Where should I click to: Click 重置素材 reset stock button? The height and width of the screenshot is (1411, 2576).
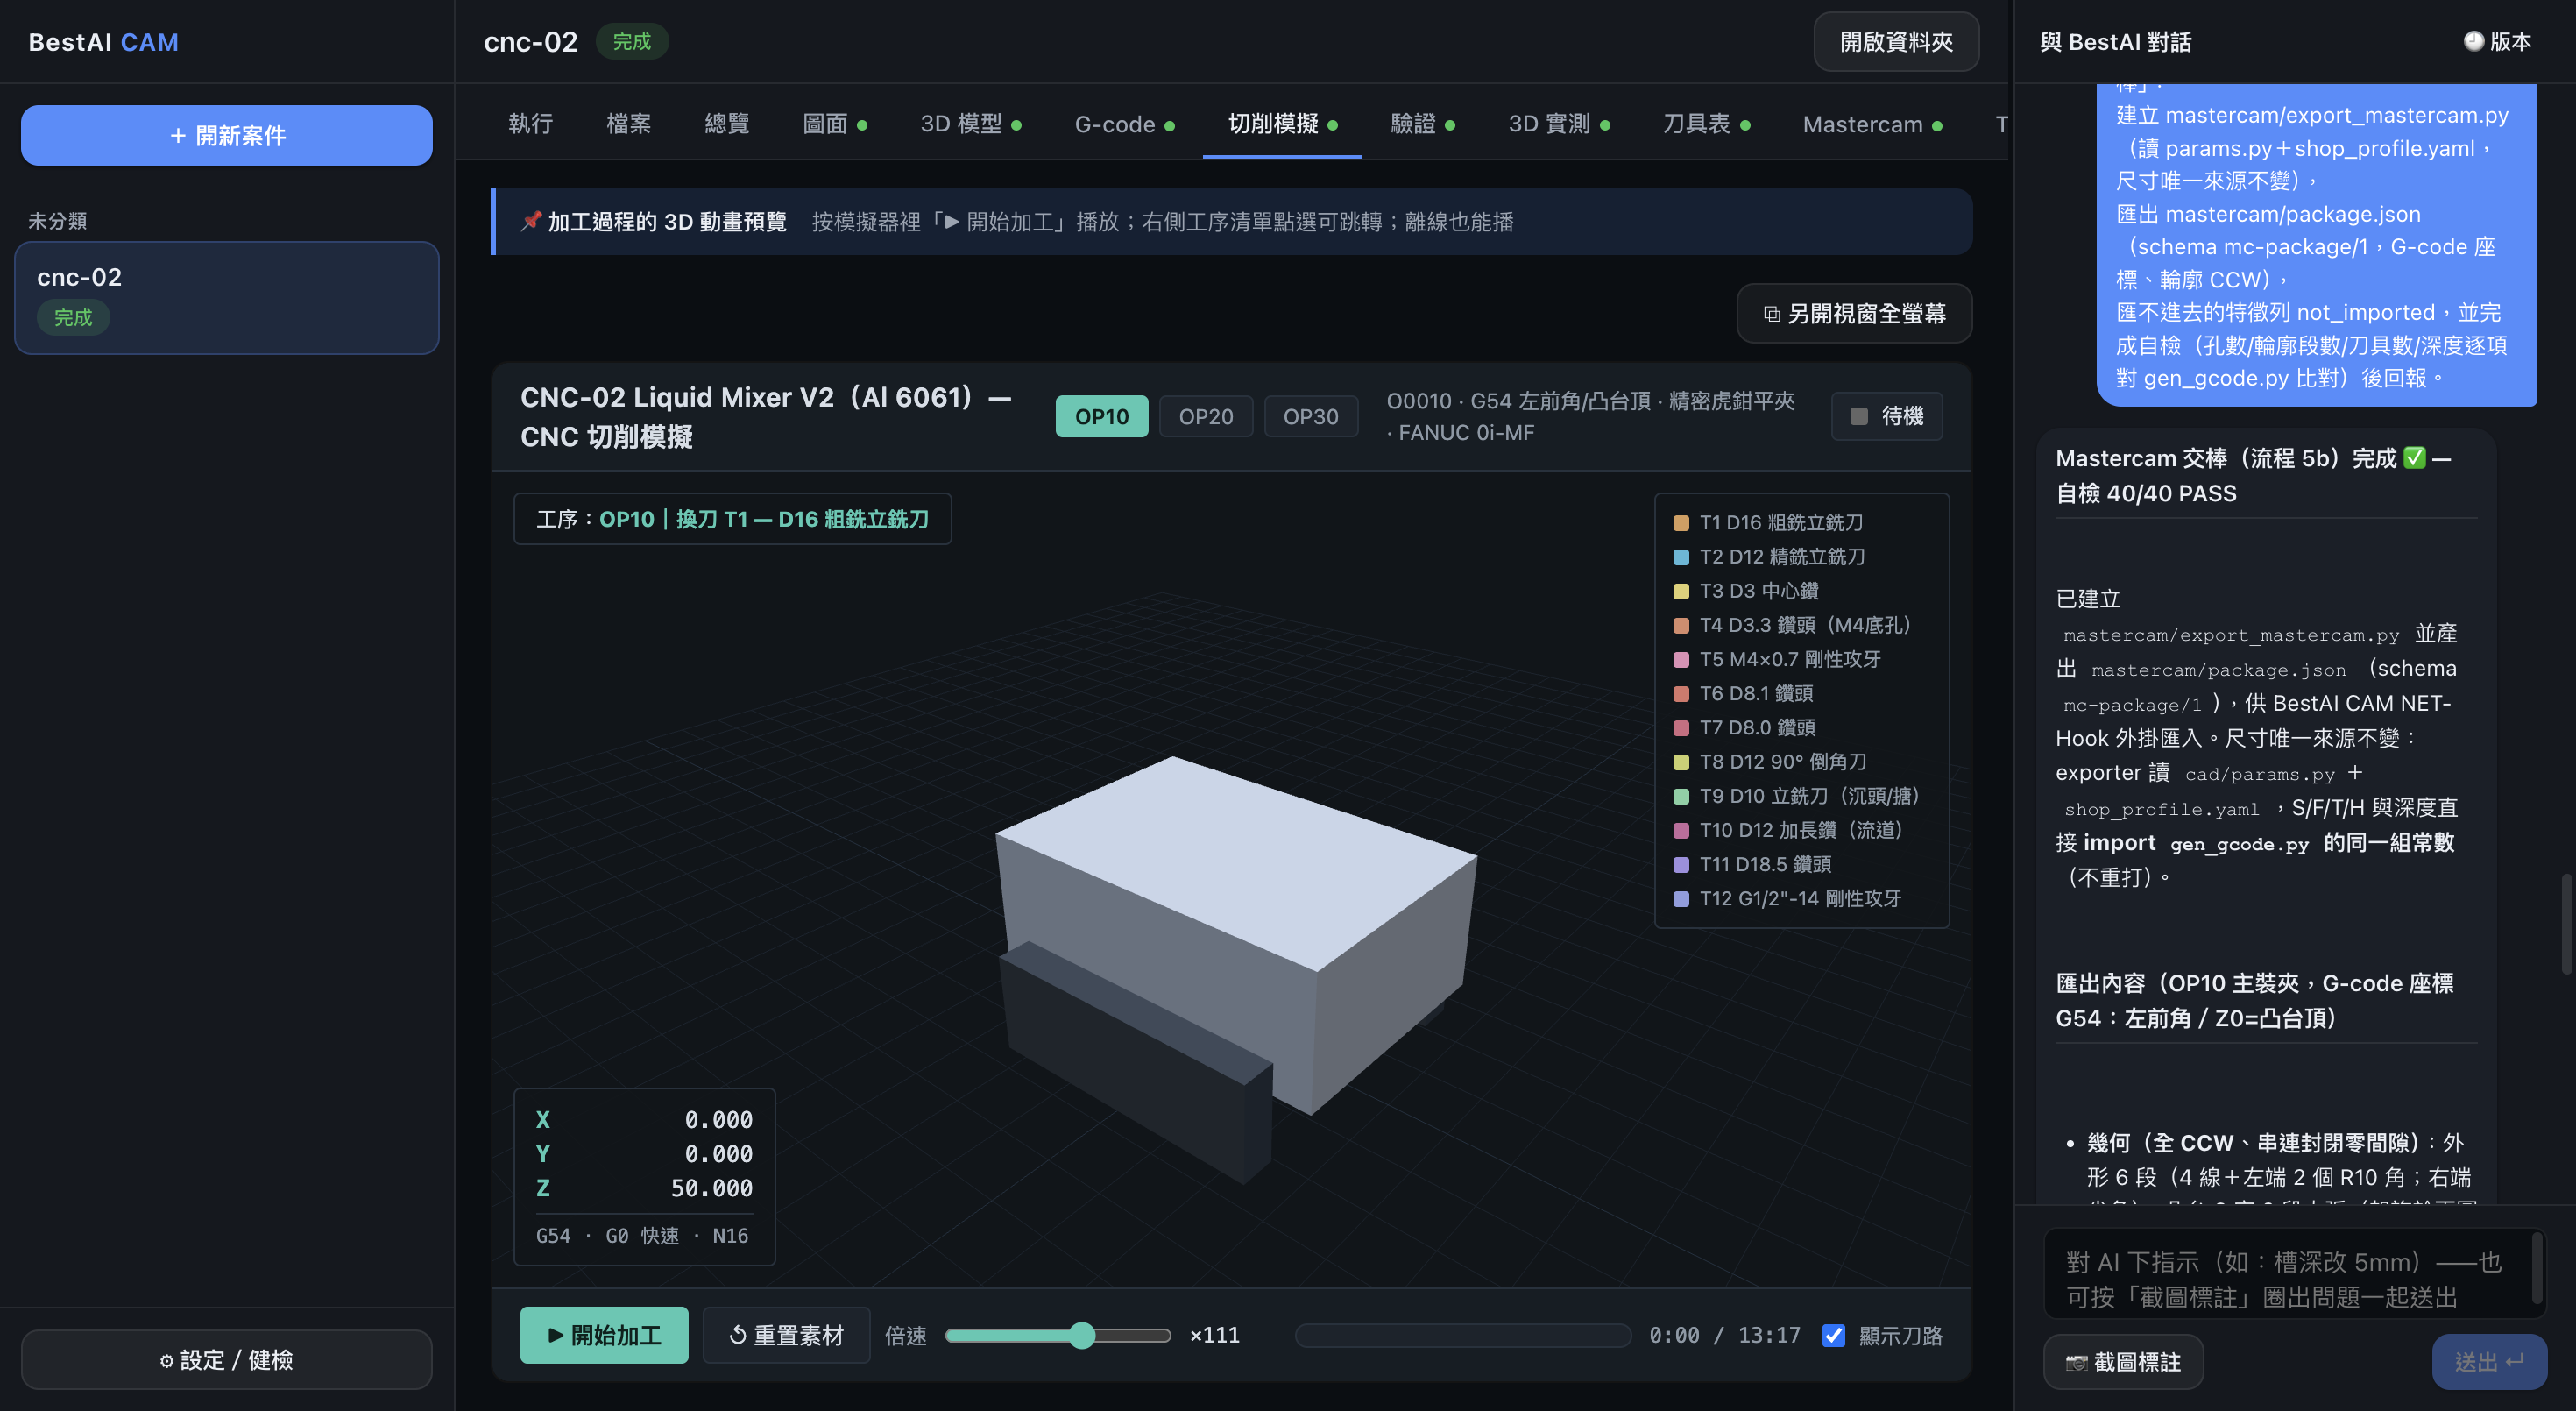[x=786, y=1335]
